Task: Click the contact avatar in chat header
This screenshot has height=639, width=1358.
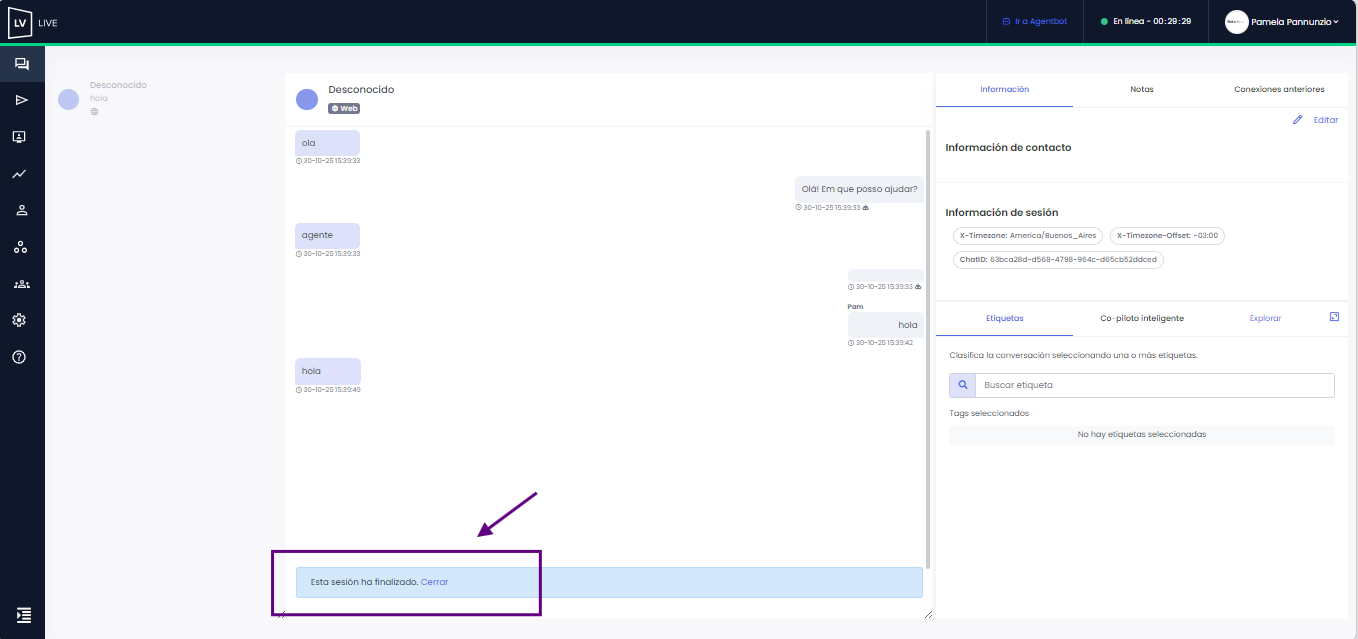Action: coord(307,99)
